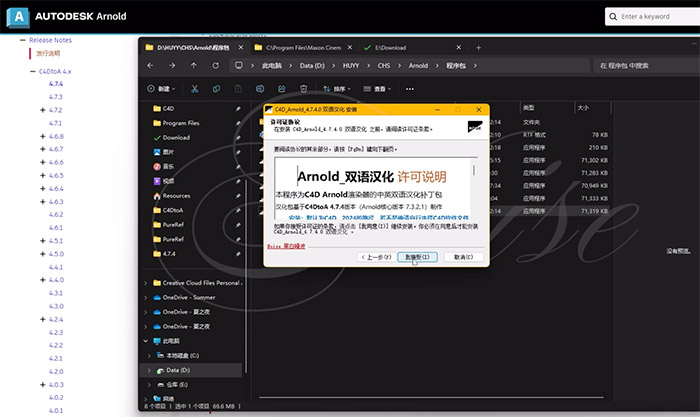Image resolution: width=700 pixels, height=417 pixels.
Task: Expand the Data (D:) drive node
Action: (x=149, y=370)
